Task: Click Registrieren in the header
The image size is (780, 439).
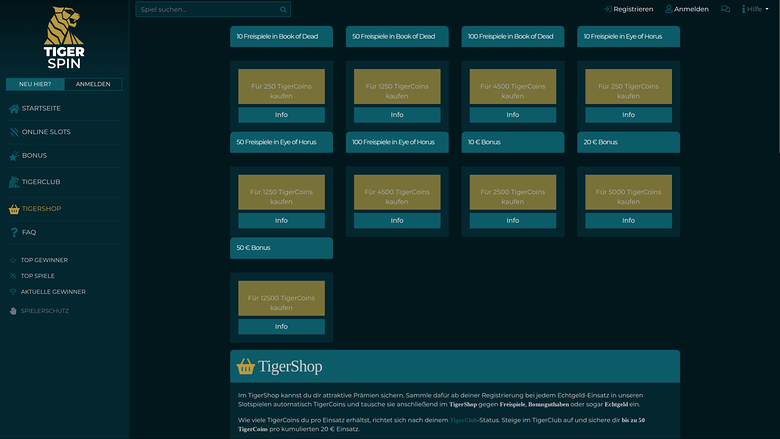Action: tap(633, 9)
